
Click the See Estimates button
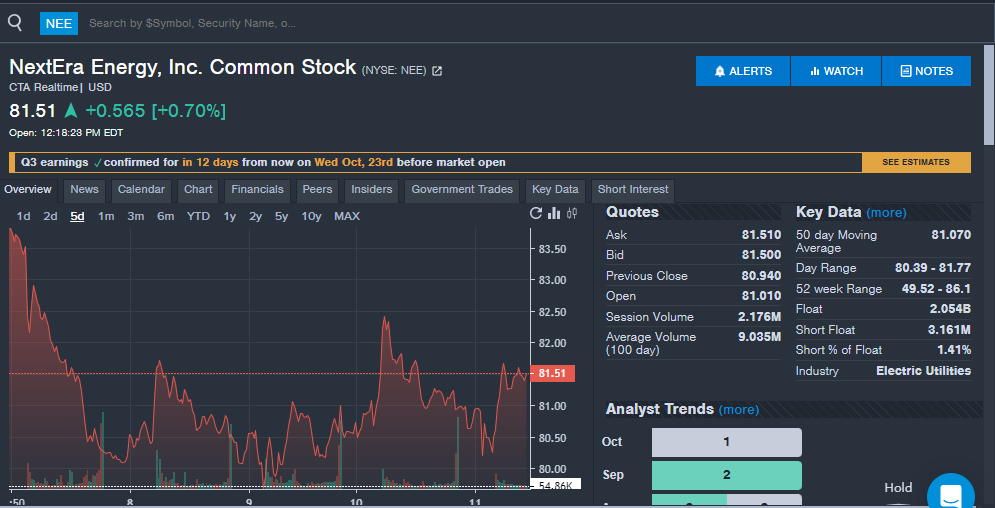tap(916, 162)
